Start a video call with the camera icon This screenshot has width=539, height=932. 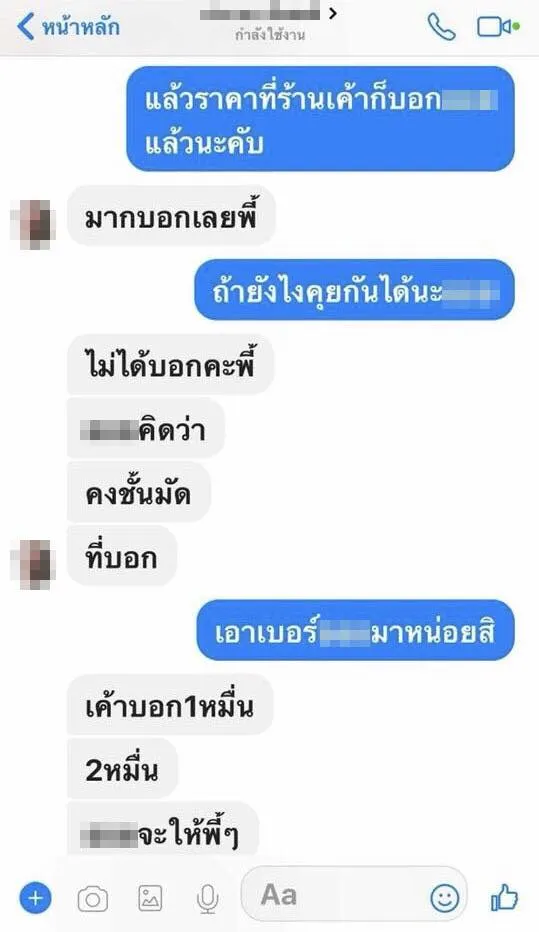click(498, 27)
